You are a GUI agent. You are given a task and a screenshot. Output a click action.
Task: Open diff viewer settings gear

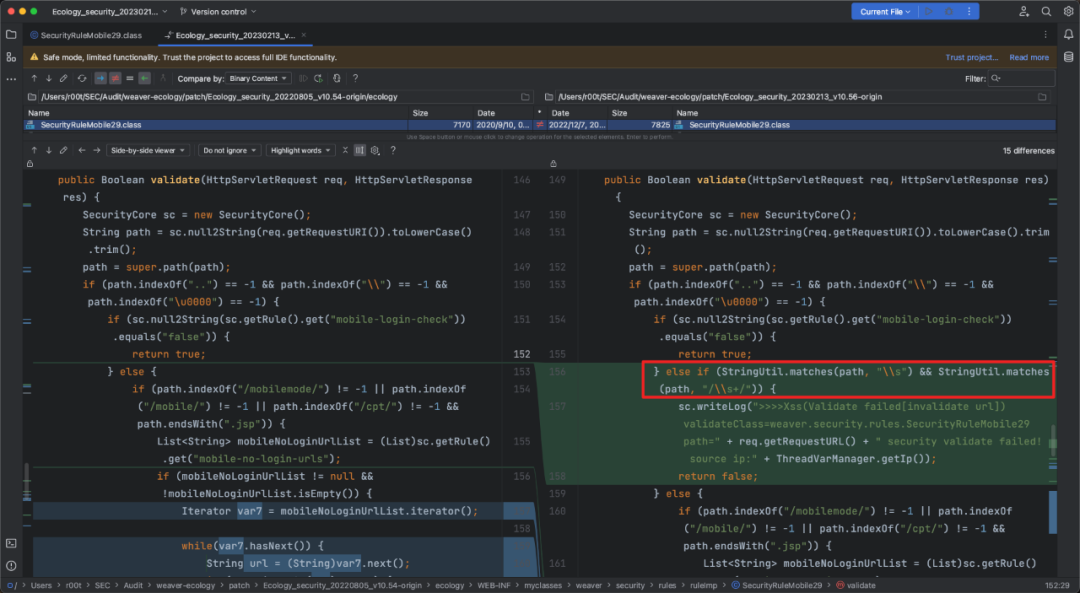pyautogui.click(x=375, y=150)
